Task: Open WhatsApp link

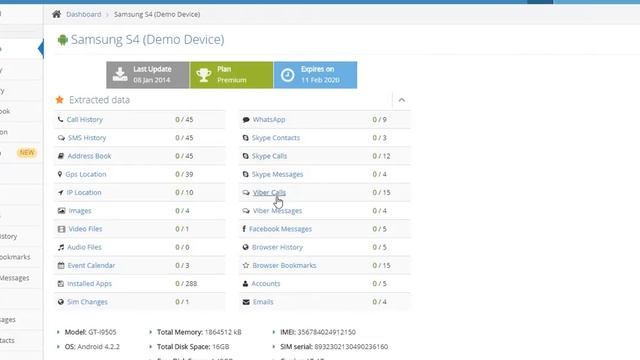Action: tap(269, 120)
